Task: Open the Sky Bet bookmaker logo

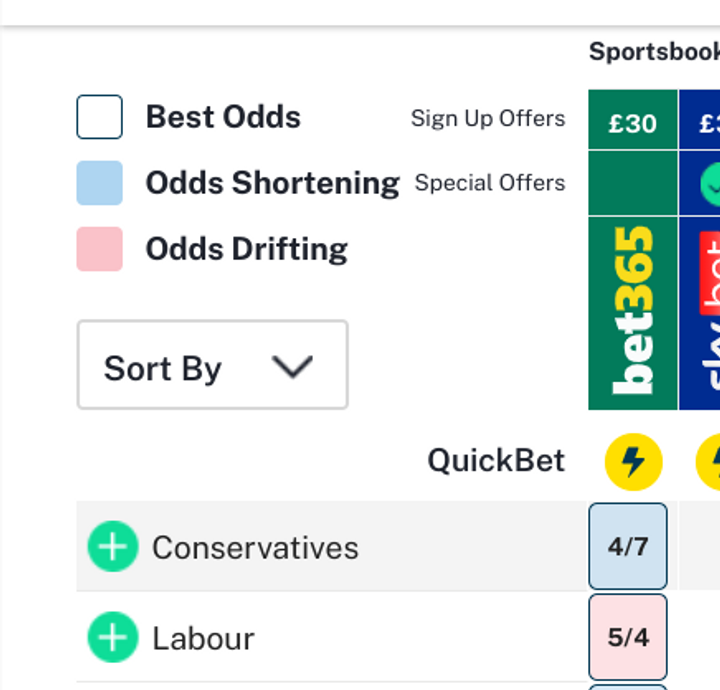Action: coord(700,313)
